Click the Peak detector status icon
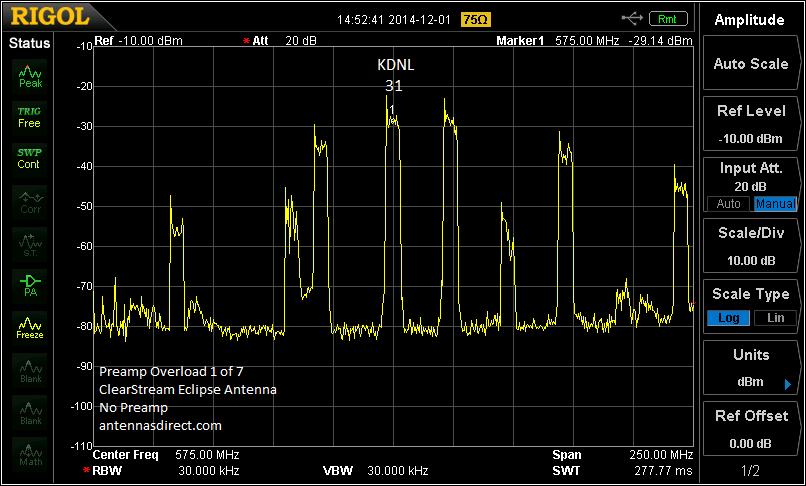806x486 pixels. coord(30,77)
